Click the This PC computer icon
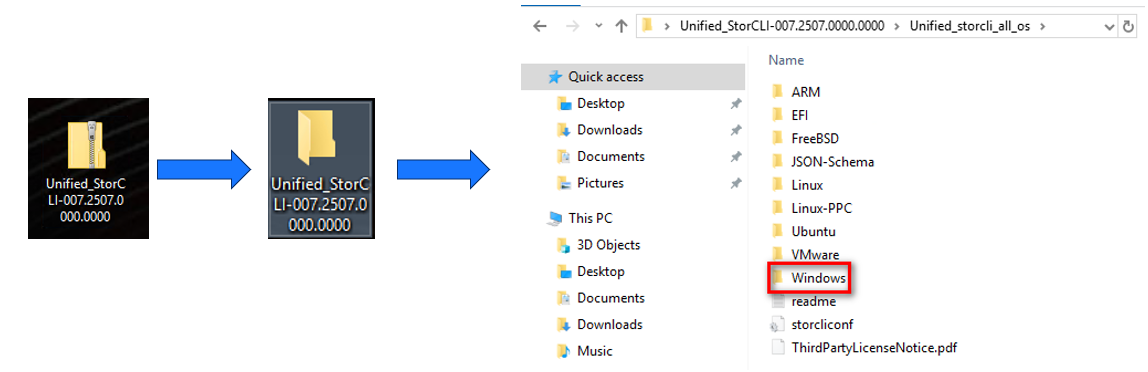This screenshot has height=372, width=1148. 556,217
